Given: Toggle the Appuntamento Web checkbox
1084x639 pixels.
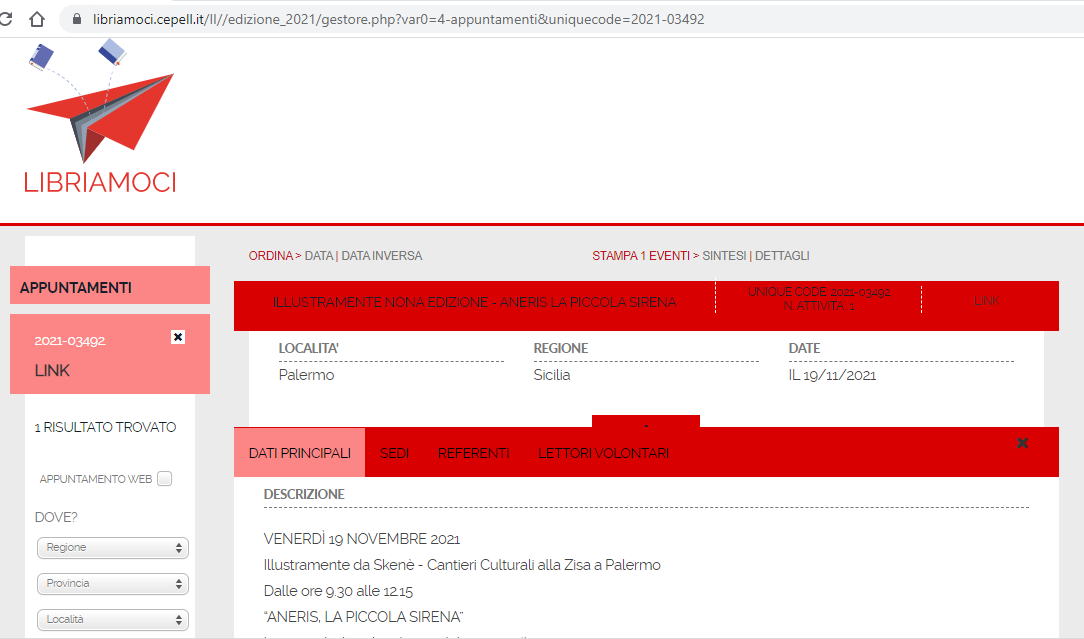Looking at the screenshot, I should click(x=165, y=479).
